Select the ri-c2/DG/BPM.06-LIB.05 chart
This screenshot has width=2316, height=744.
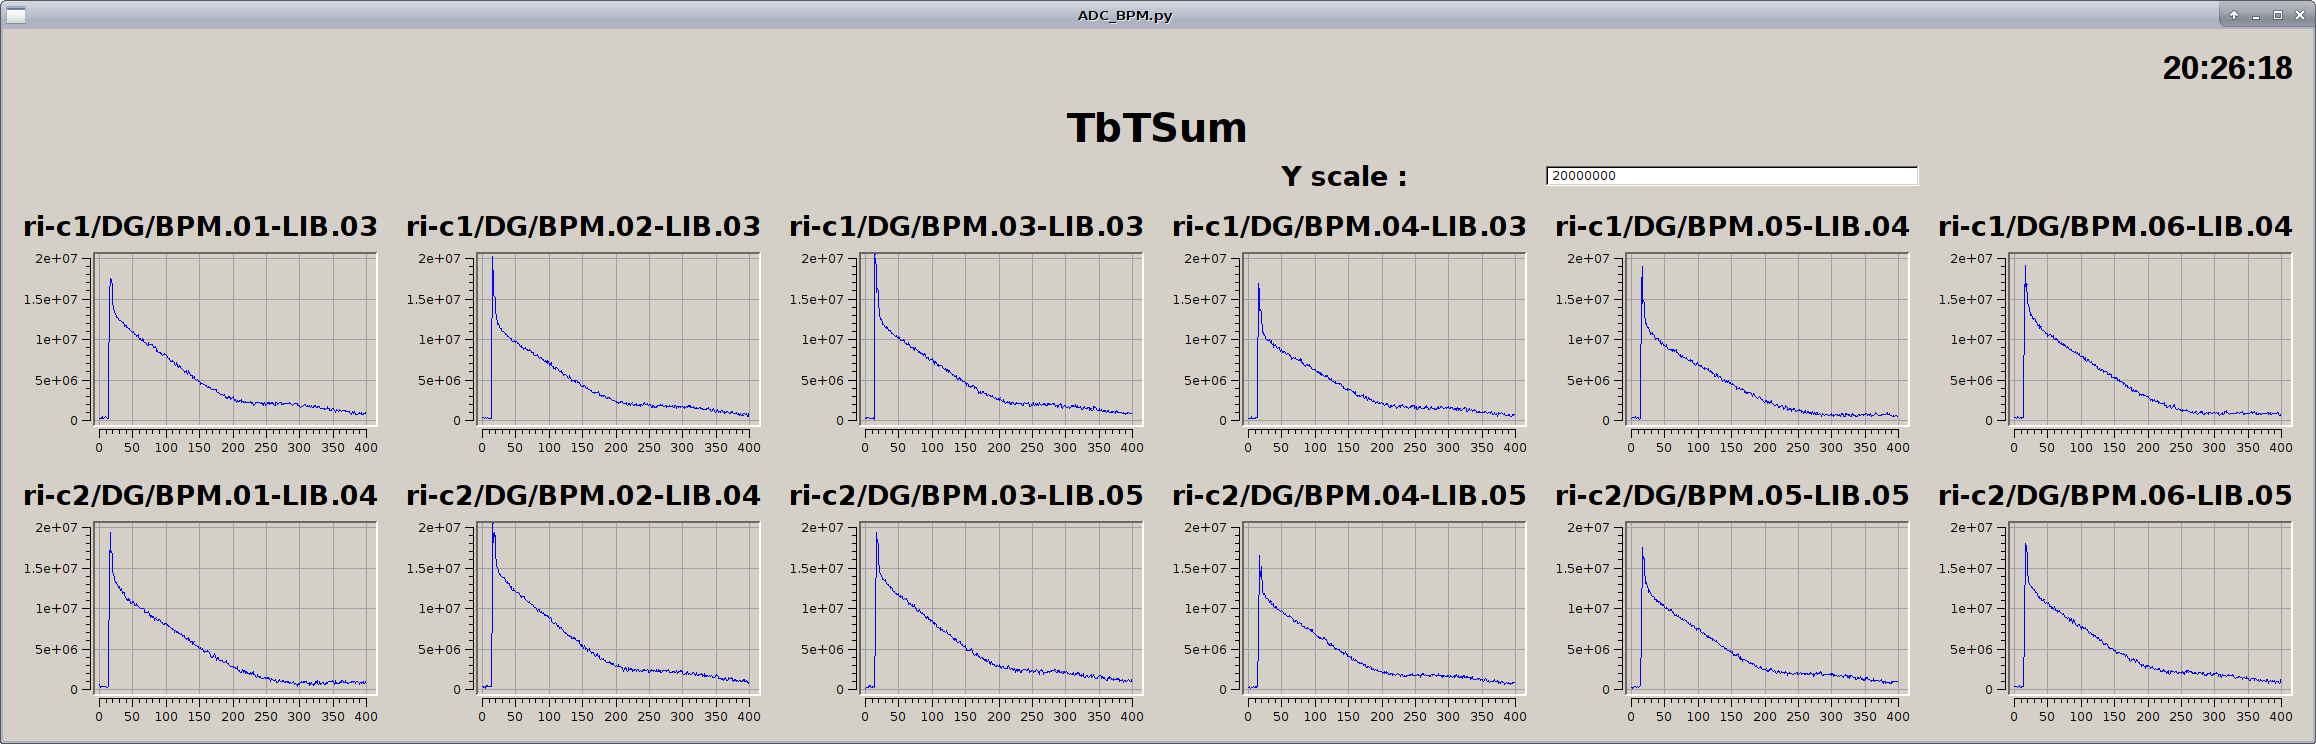[2150, 608]
